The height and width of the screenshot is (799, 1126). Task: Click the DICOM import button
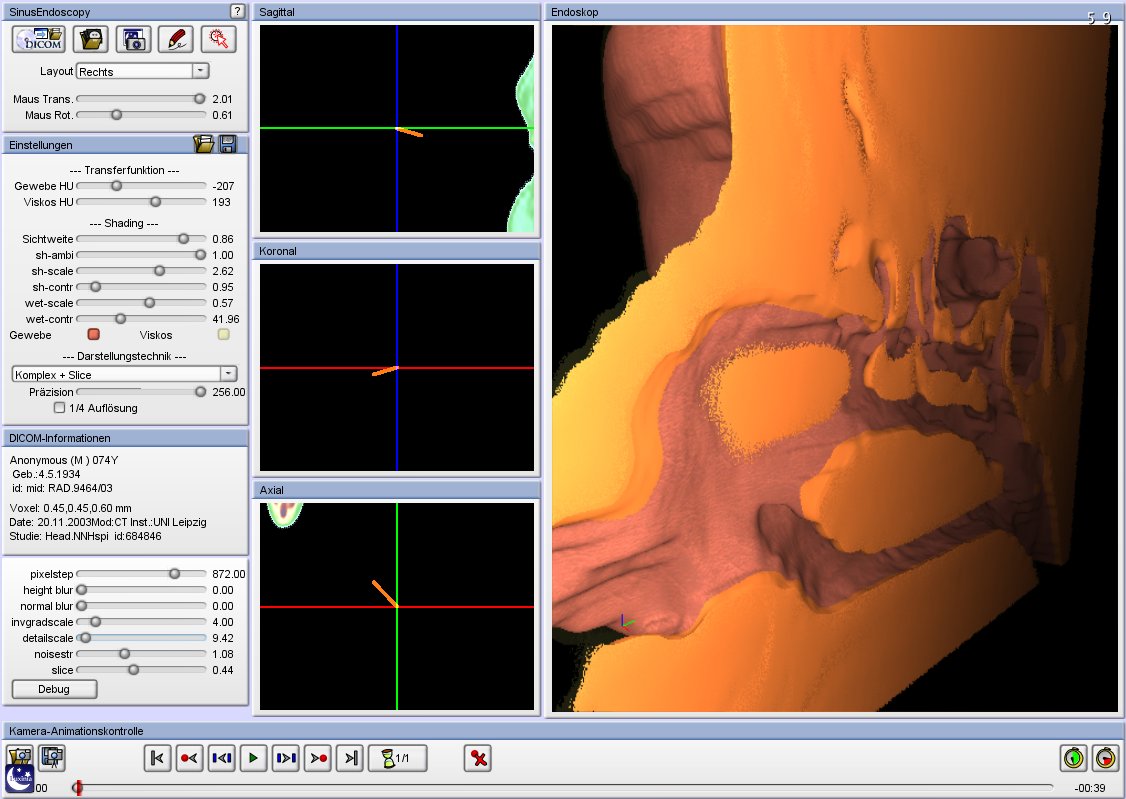click(x=39, y=39)
